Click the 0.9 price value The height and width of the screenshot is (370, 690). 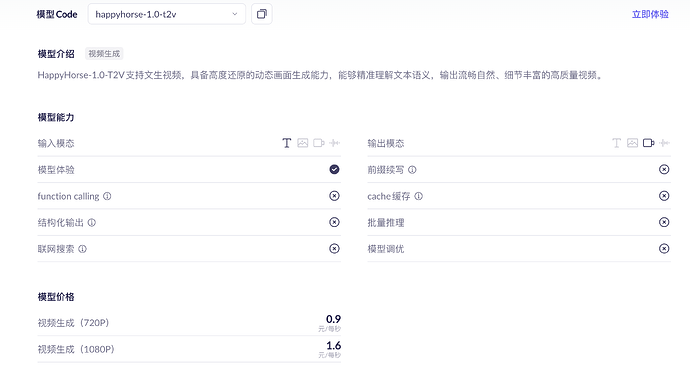(334, 319)
